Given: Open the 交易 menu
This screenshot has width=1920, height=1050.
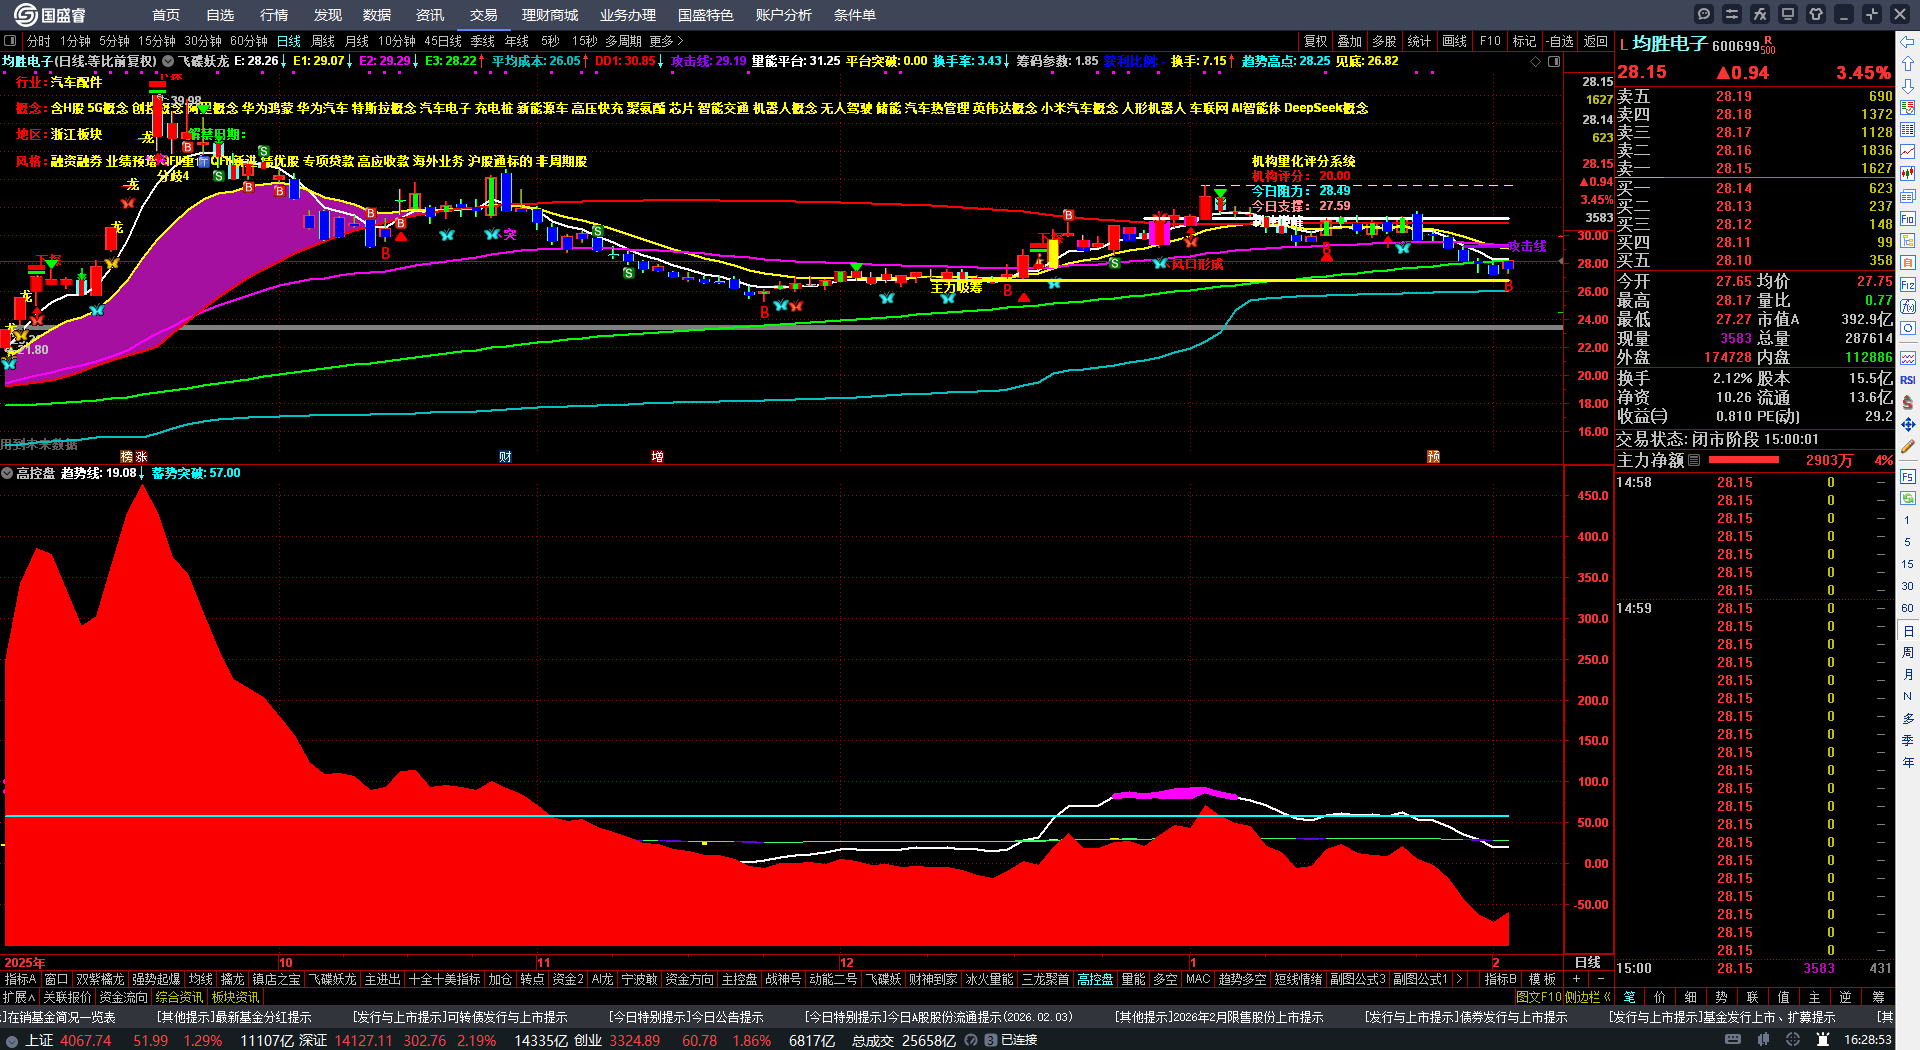Looking at the screenshot, I should click(484, 15).
